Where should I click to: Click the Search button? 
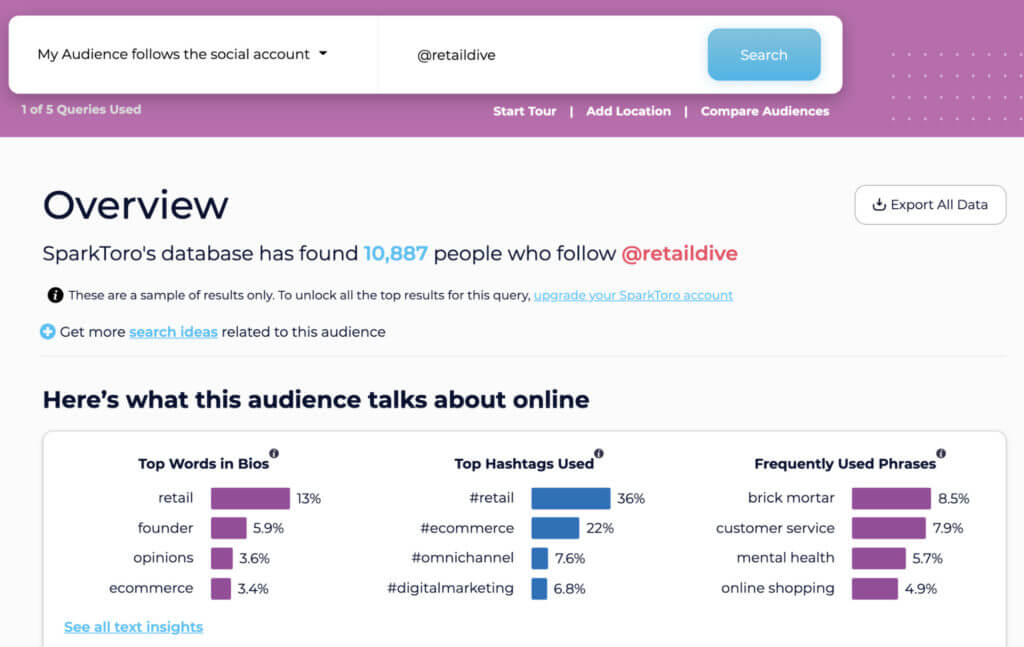coord(764,55)
